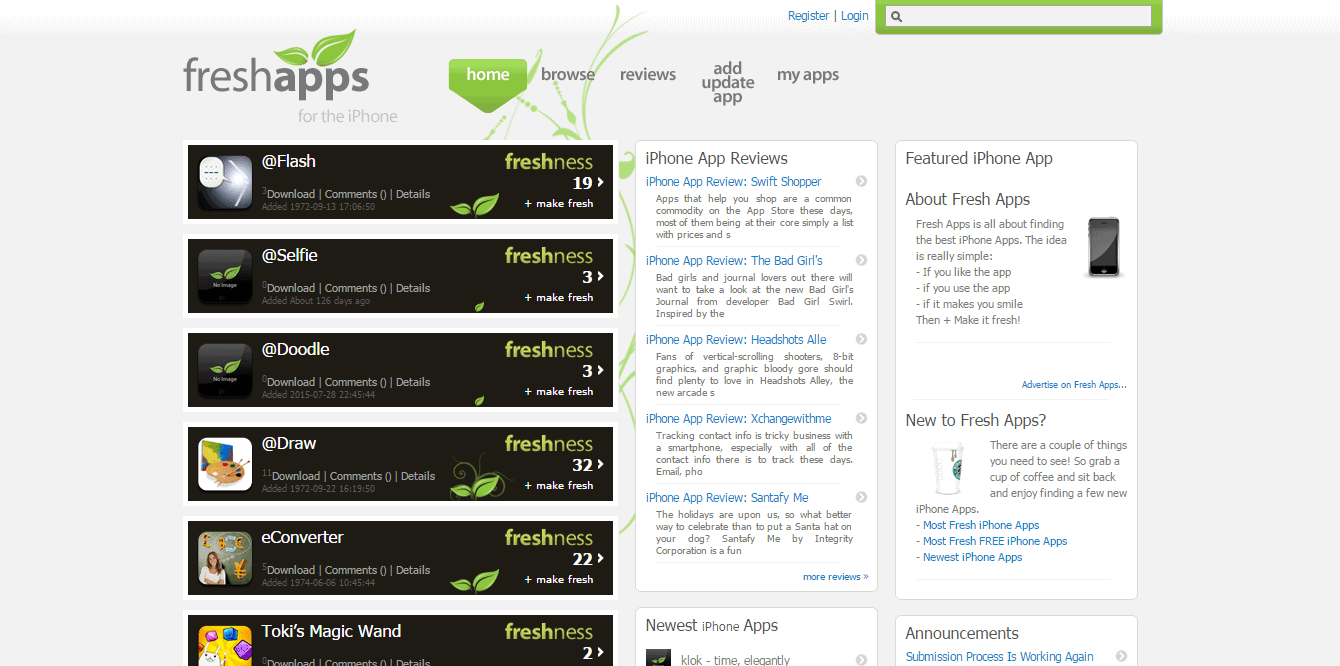Screen dimensions: 1340x666
Task: View Details for @Doodle
Action: tap(413, 382)
